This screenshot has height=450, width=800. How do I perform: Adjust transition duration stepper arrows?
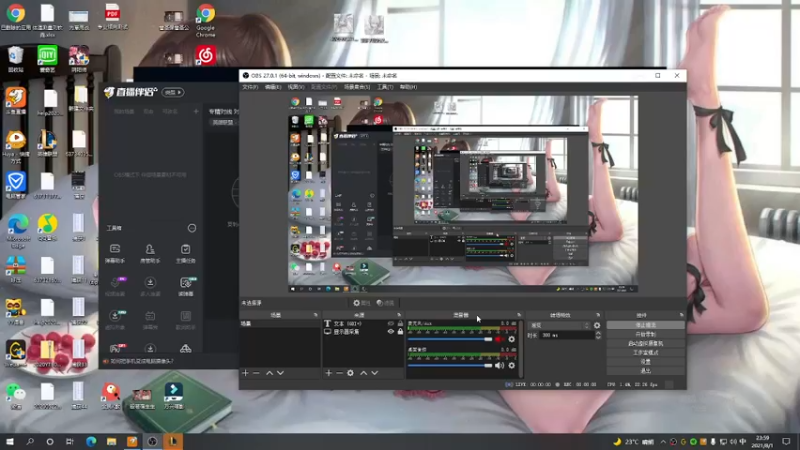598,335
